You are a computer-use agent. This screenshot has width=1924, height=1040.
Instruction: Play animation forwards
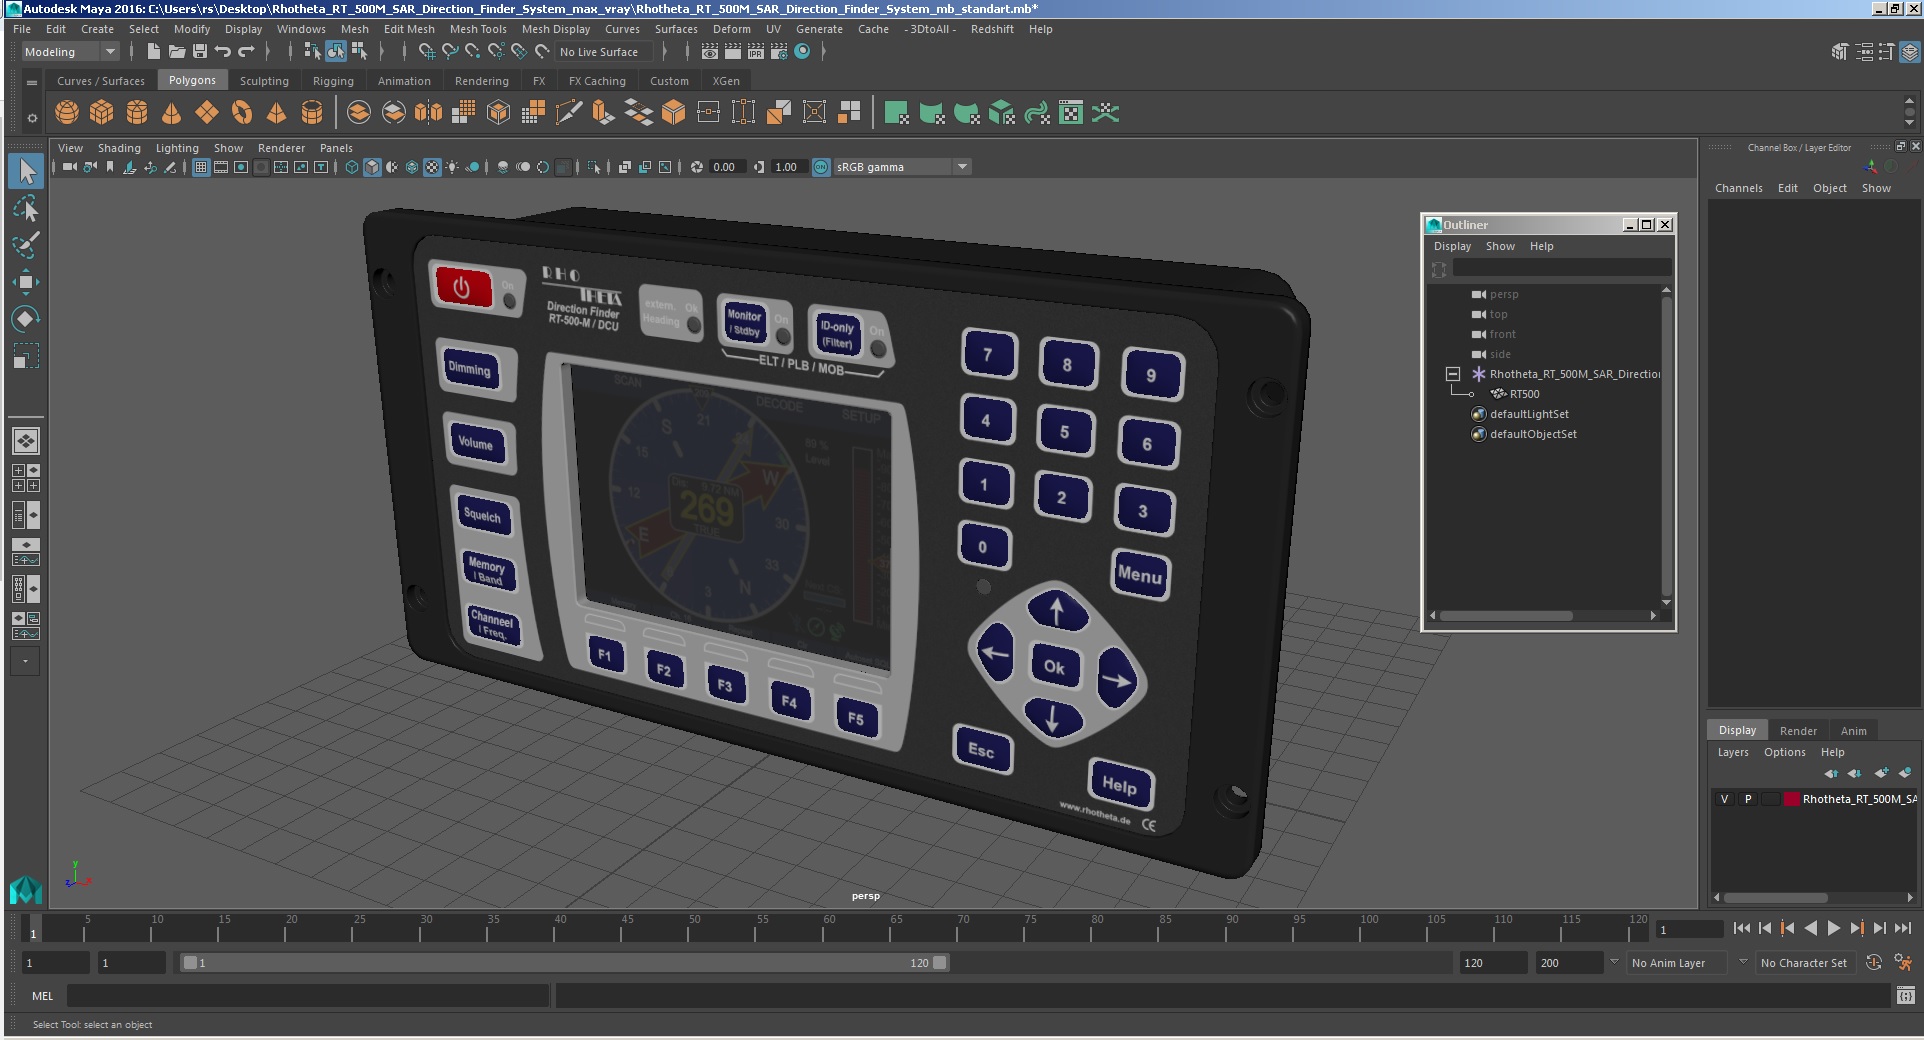coord(1833,928)
